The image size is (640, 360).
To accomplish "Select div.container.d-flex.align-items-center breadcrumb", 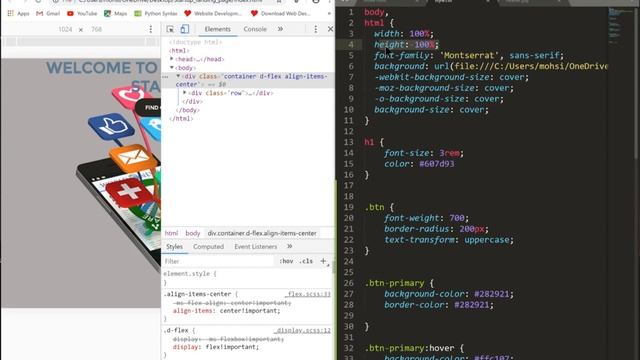I will (x=262, y=233).
